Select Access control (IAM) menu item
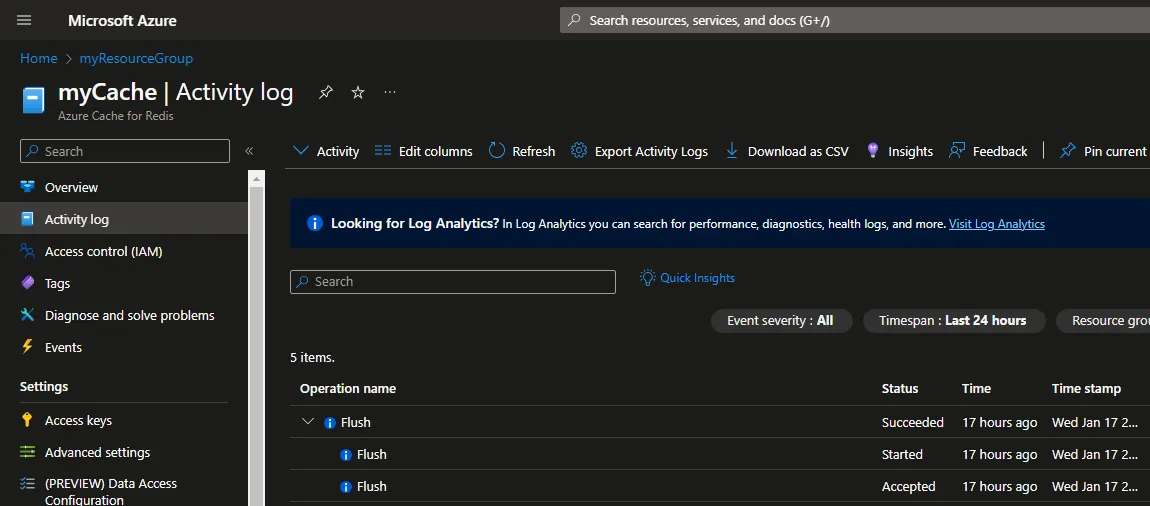Image resolution: width=1150 pixels, height=506 pixels. pos(103,251)
